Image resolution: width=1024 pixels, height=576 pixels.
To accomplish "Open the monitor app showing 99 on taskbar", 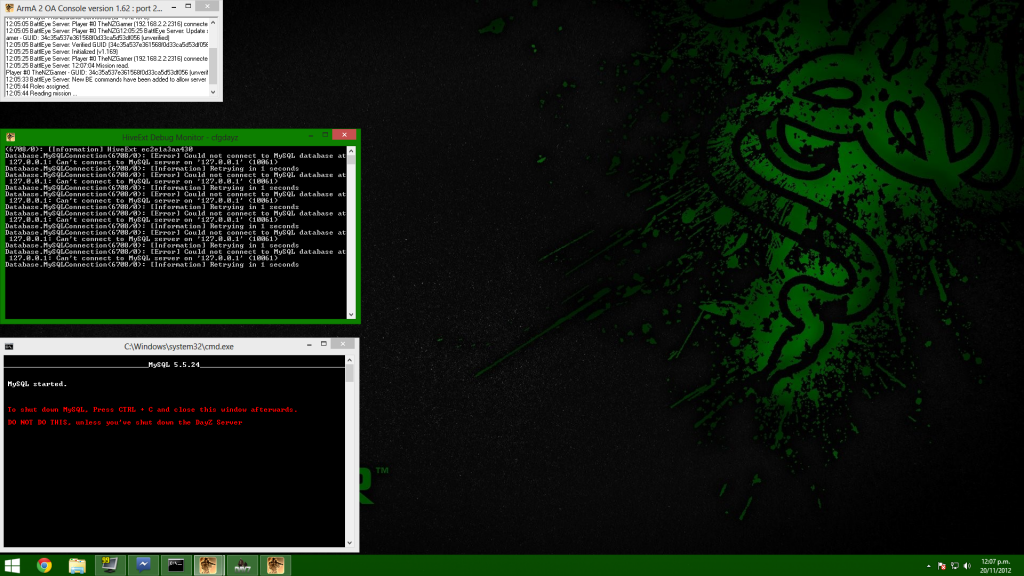I will coord(110,566).
